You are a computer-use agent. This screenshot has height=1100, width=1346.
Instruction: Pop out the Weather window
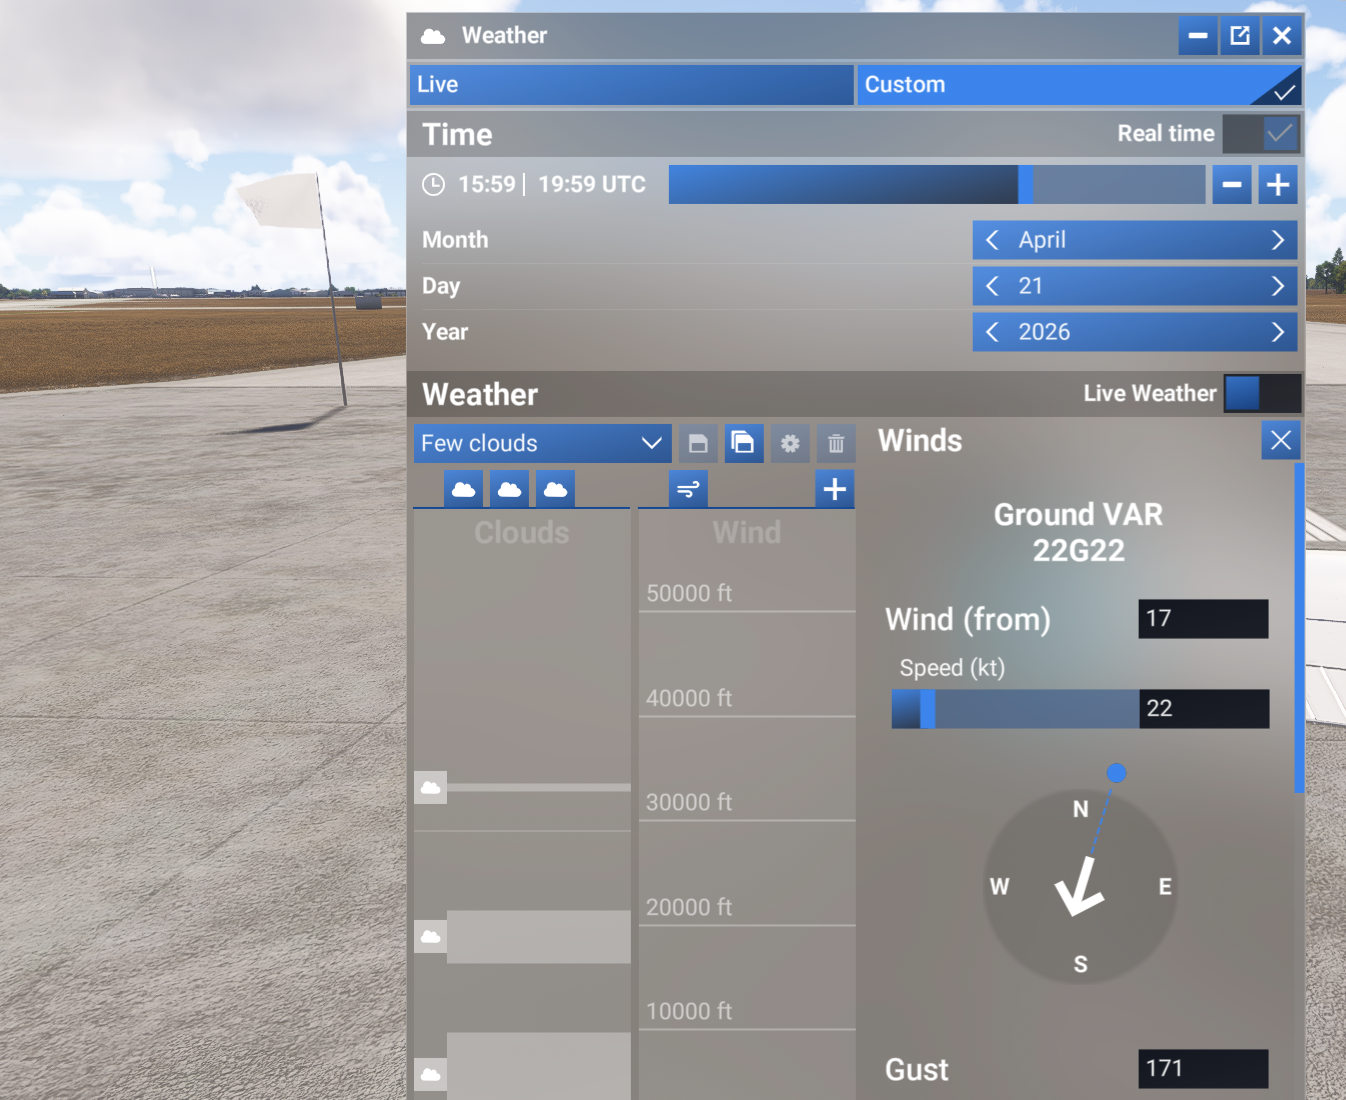pos(1240,36)
